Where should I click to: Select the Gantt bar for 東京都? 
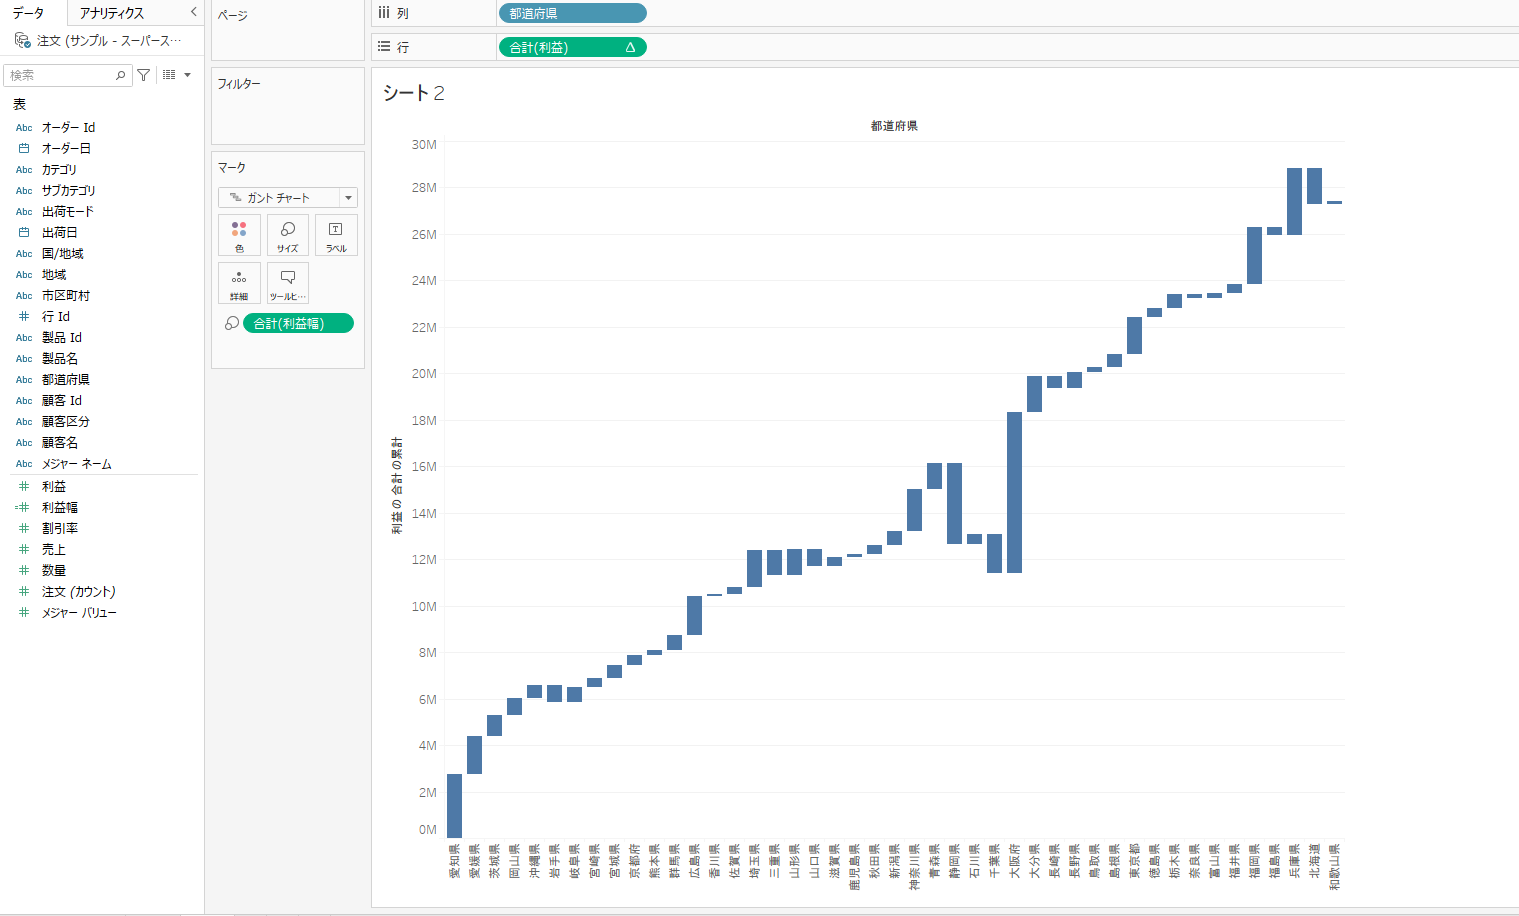1134,335
